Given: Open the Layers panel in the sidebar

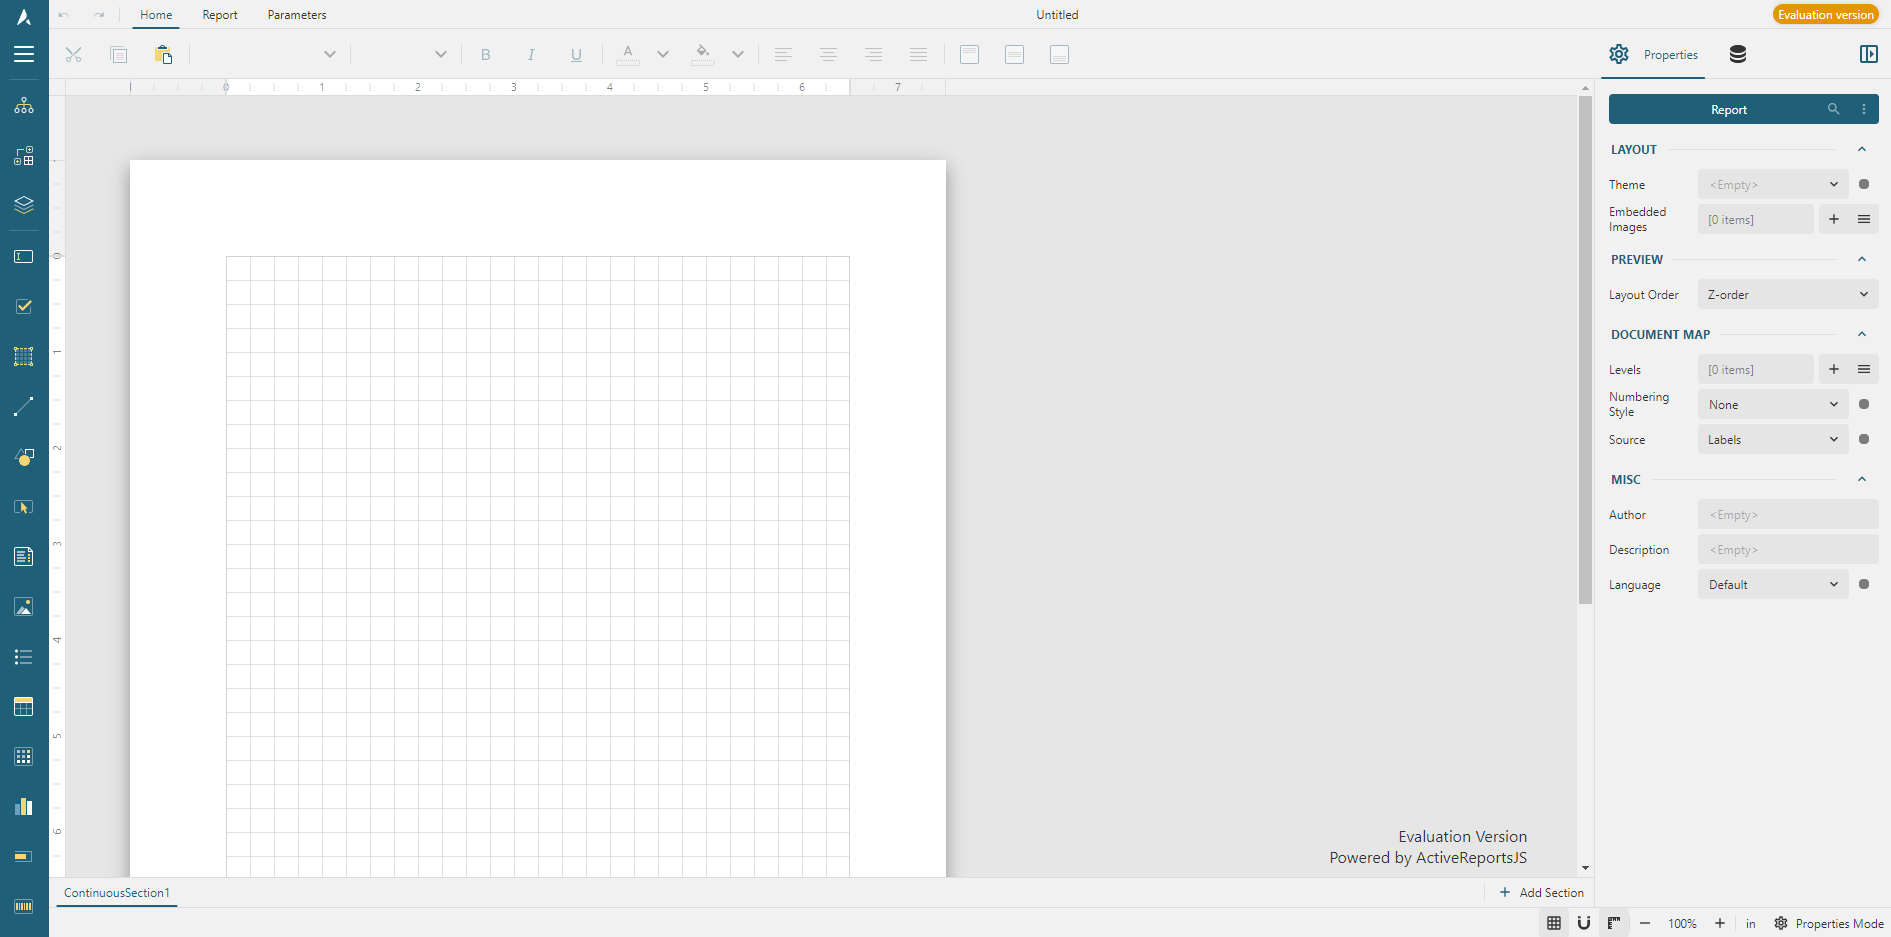Looking at the screenshot, I should click(x=24, y=205).
